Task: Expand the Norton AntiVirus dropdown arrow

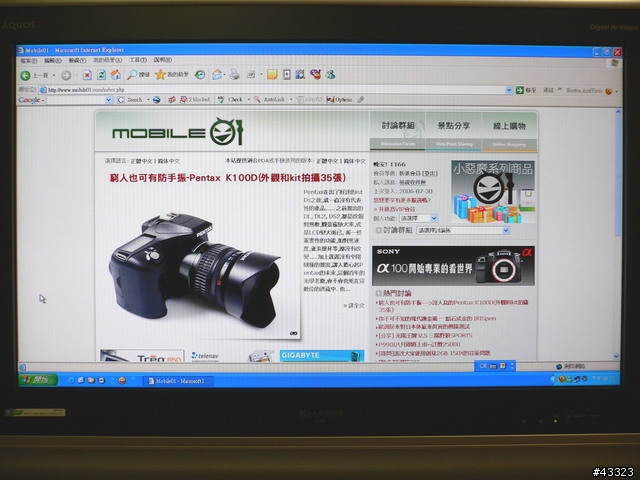Action: [616, 91]
